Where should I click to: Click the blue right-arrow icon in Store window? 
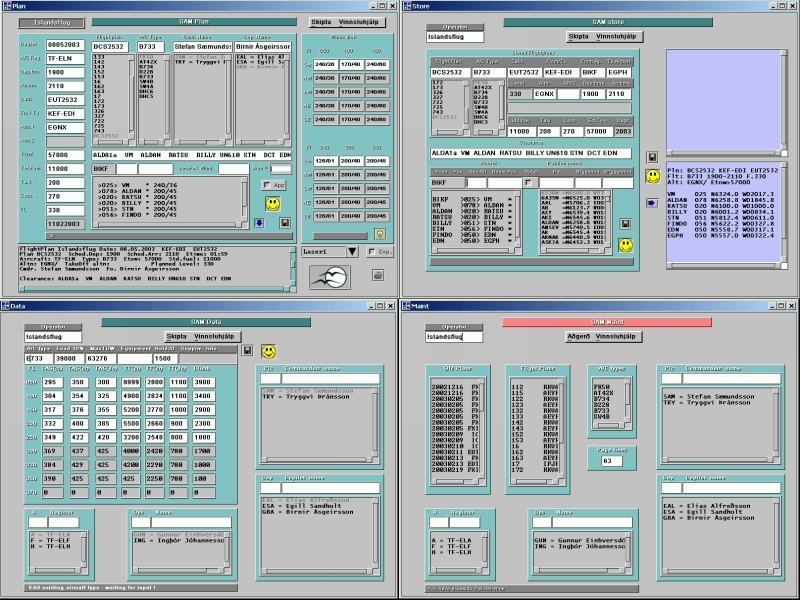pos(652,203)
